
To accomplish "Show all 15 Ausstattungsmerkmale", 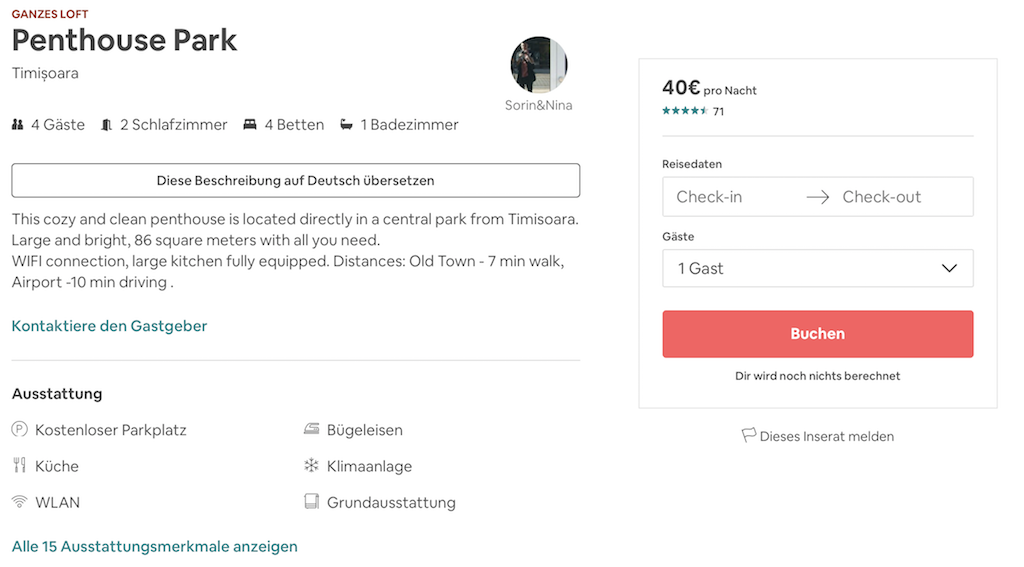I will pyautogui.click(x=155, y=546).
